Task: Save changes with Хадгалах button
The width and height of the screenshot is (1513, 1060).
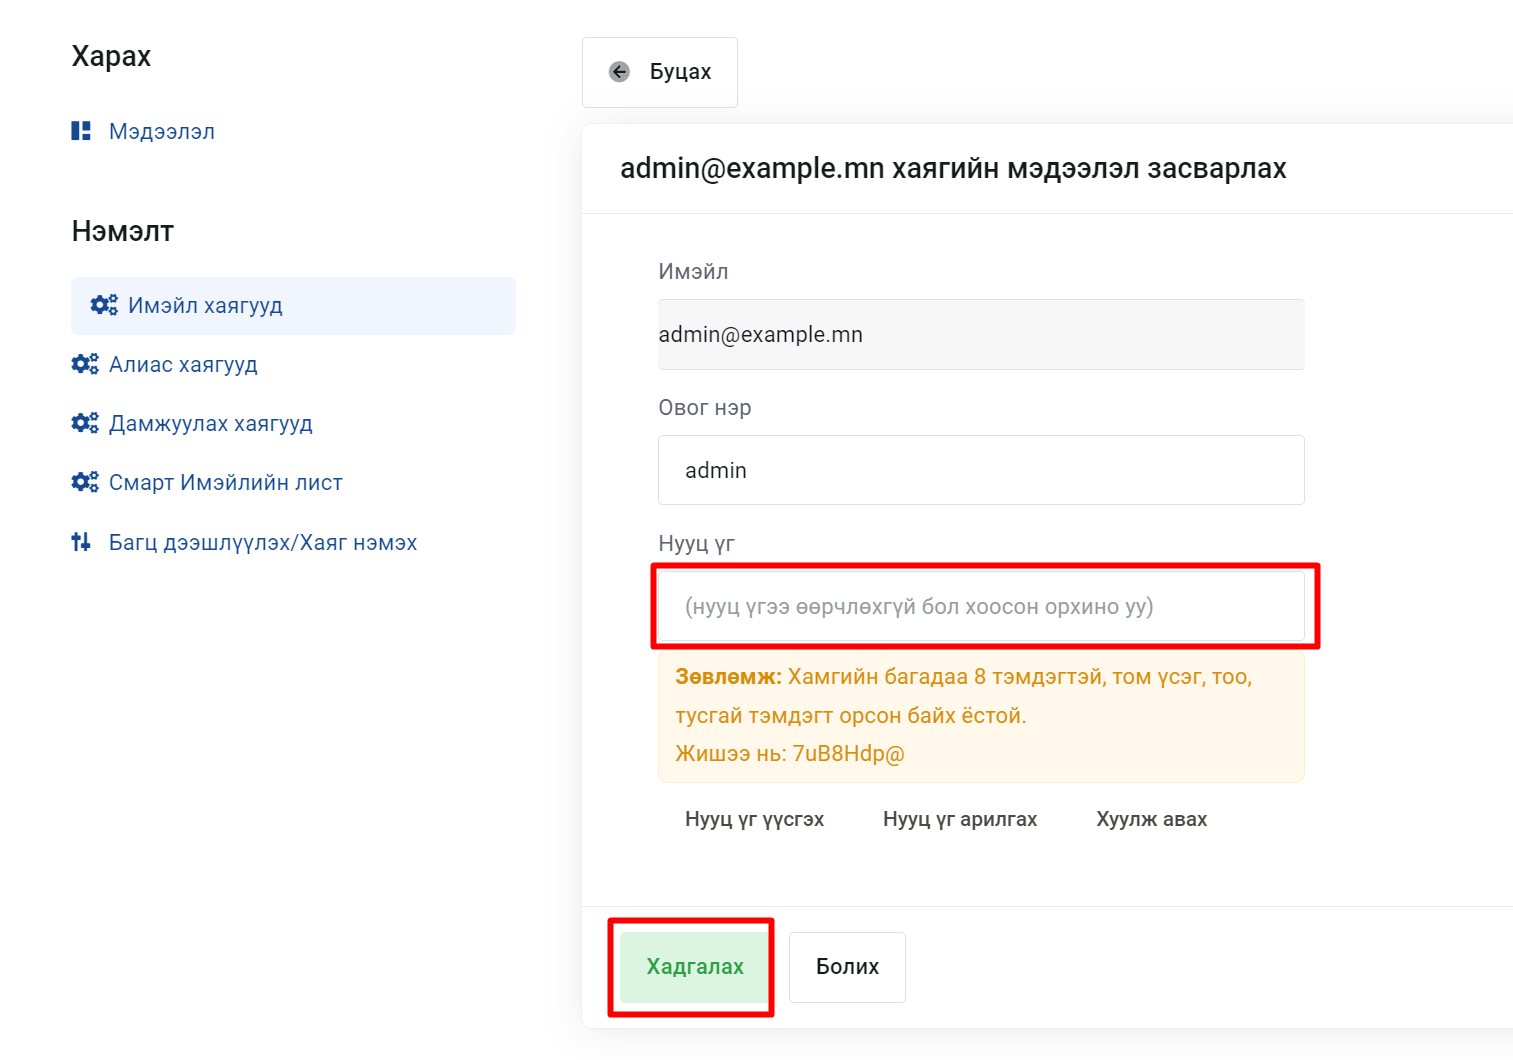Action: (695, 967)
